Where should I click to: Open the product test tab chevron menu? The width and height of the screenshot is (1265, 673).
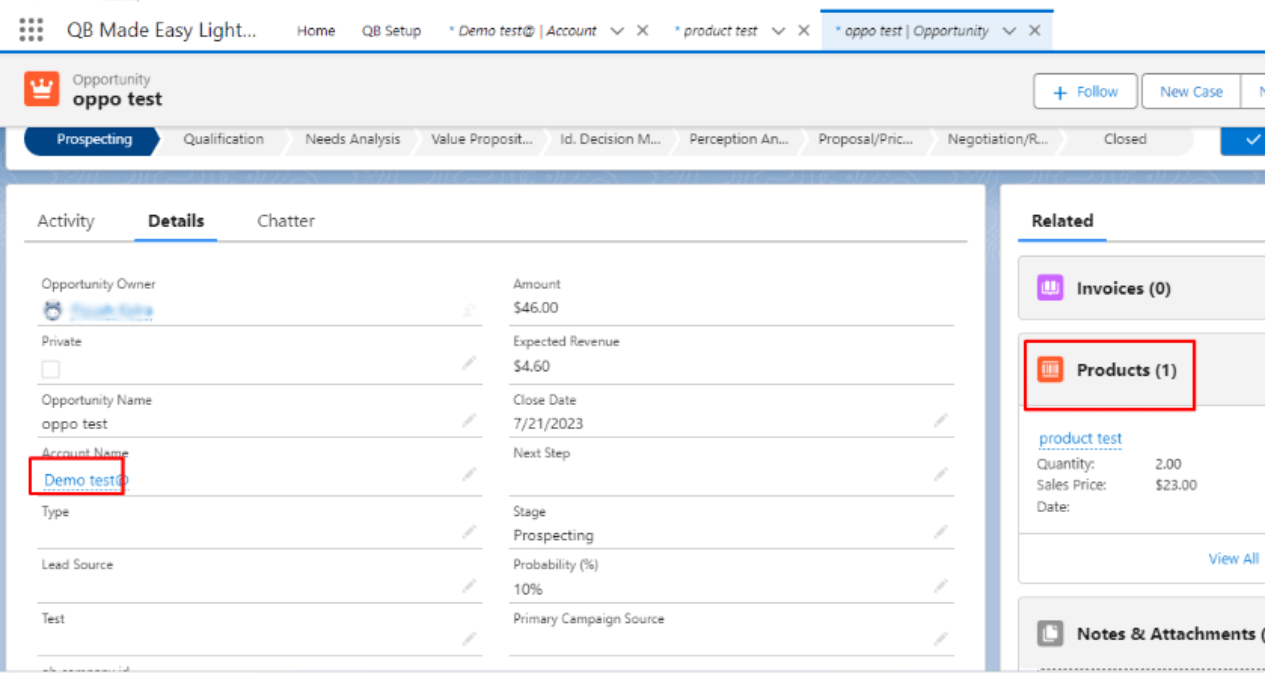[x=777, y=31]
